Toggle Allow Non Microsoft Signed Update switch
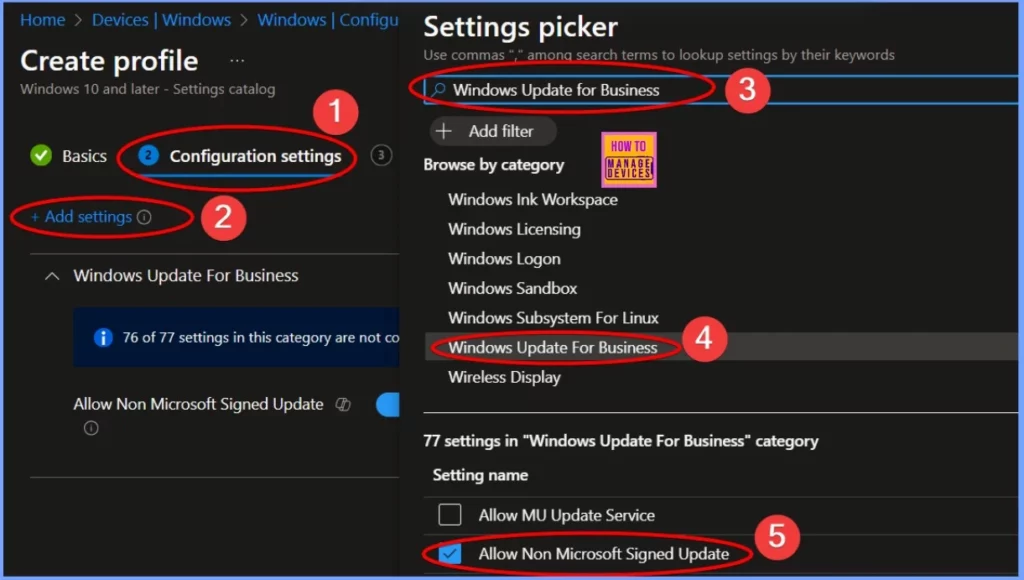 pyautogui.click(x=388, y=404)
